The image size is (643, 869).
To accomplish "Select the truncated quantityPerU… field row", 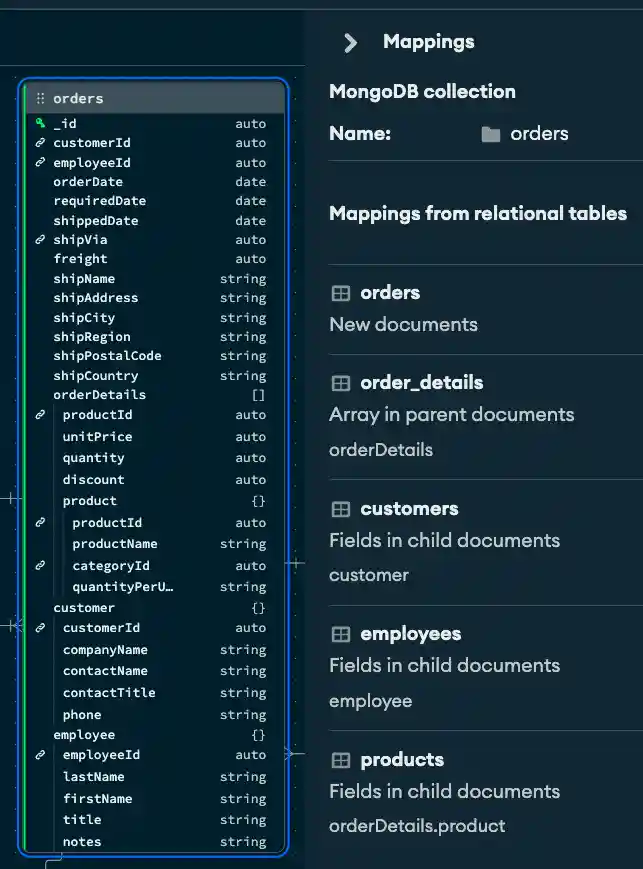I will (x=155, y=587).
